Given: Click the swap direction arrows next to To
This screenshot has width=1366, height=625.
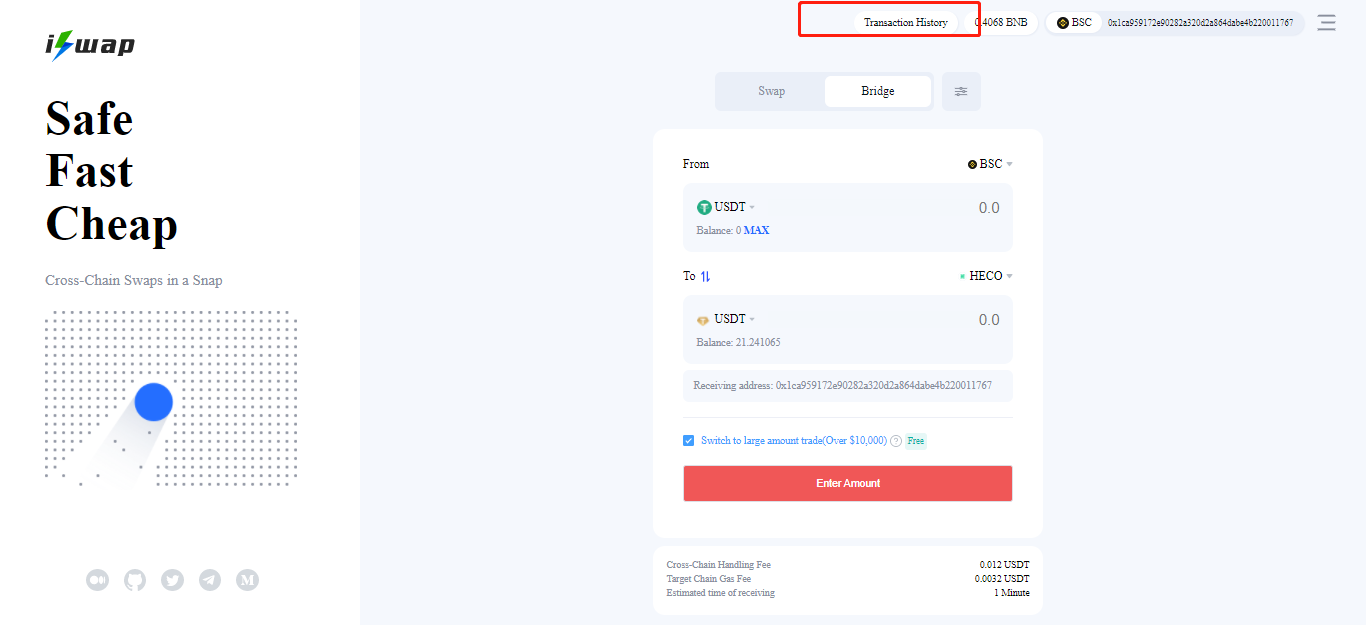Looking at the screenshot, I should click(x=705, y=276).
